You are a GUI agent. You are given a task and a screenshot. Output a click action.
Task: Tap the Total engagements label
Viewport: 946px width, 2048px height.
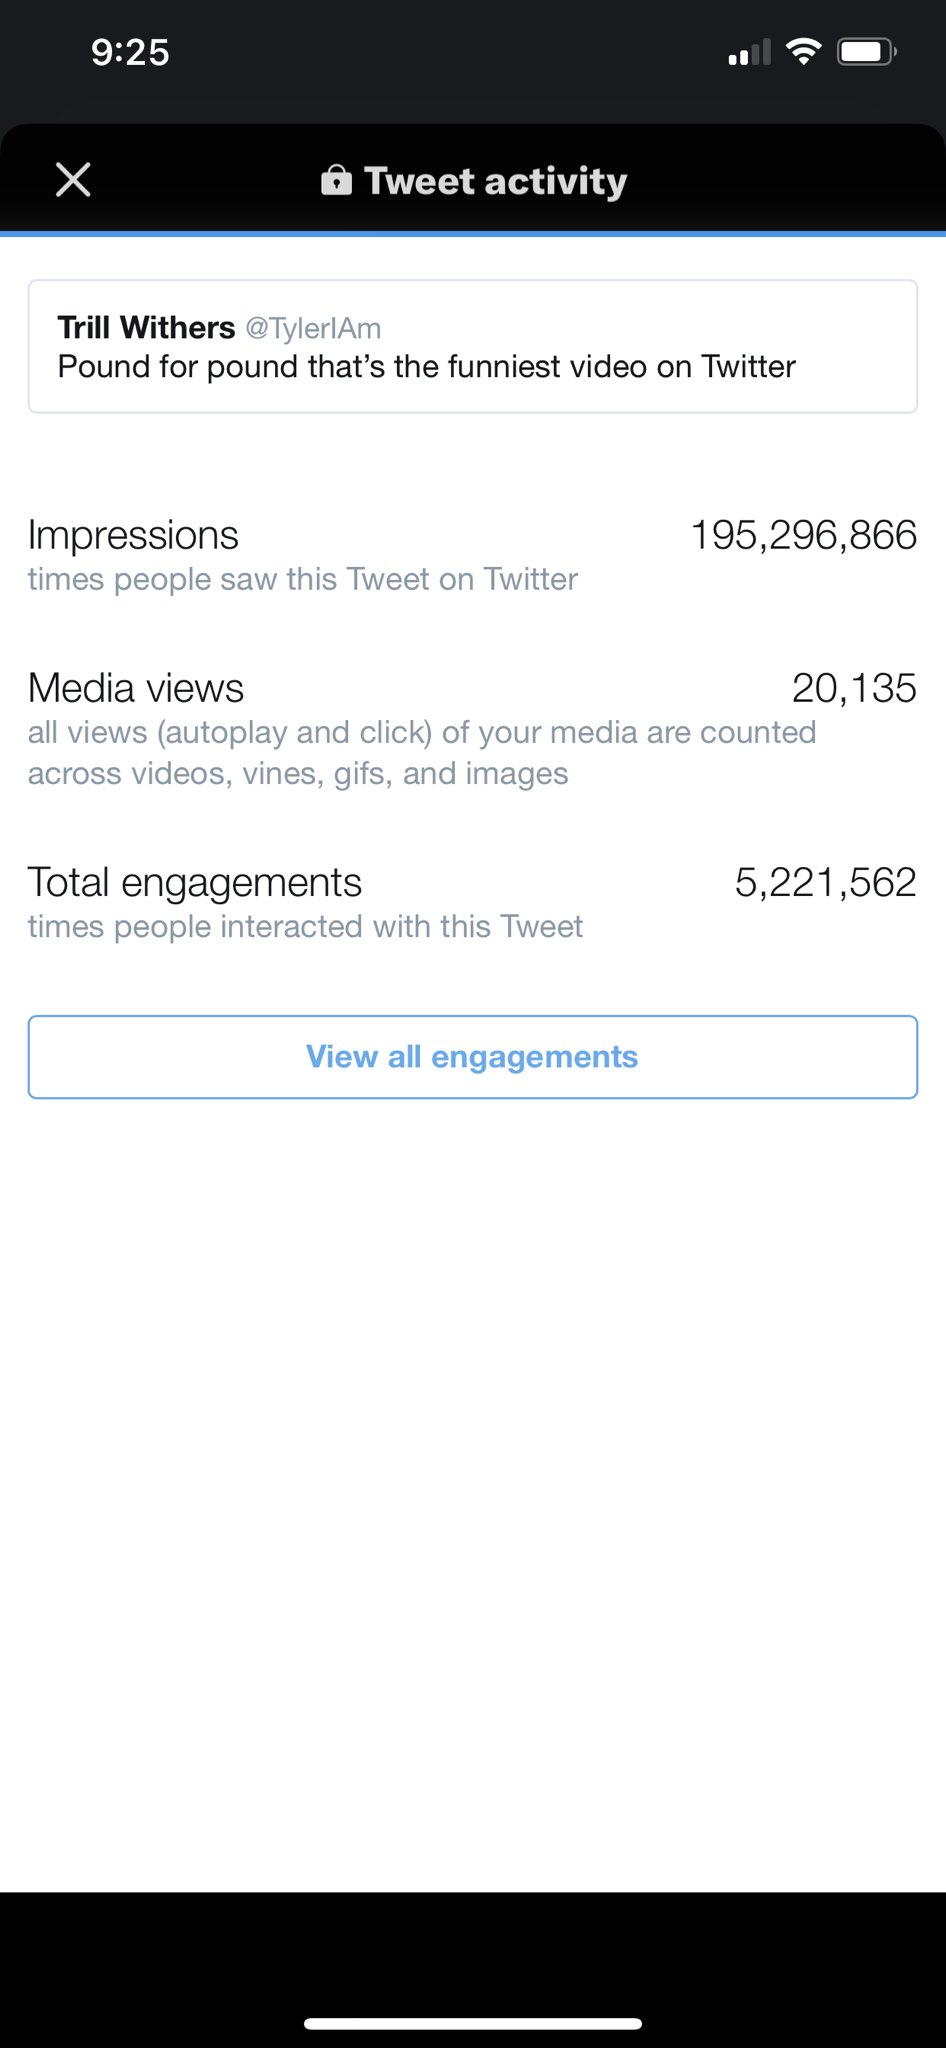pyautogui.click(x=195, y=883)
